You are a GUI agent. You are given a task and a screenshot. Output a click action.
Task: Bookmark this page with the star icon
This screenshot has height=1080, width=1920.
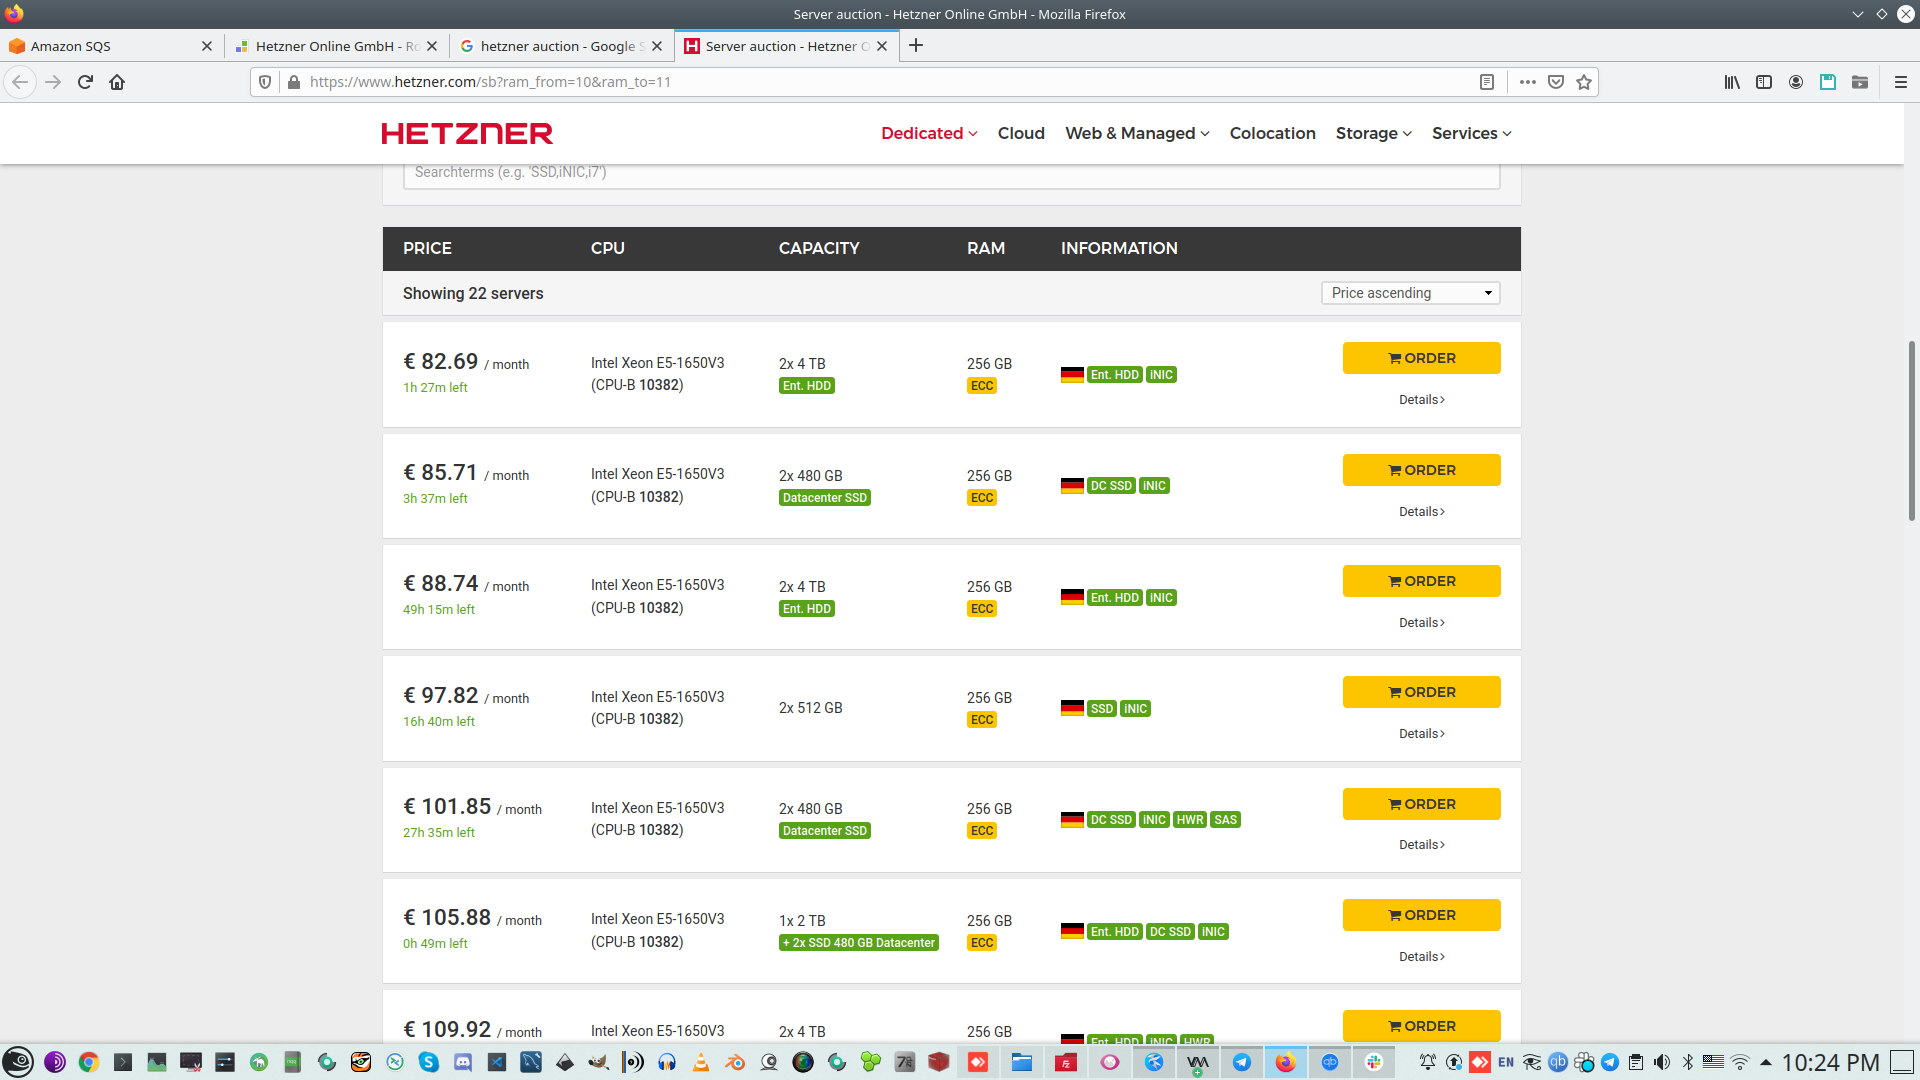pyautogui.click(x=1584, y=82)
